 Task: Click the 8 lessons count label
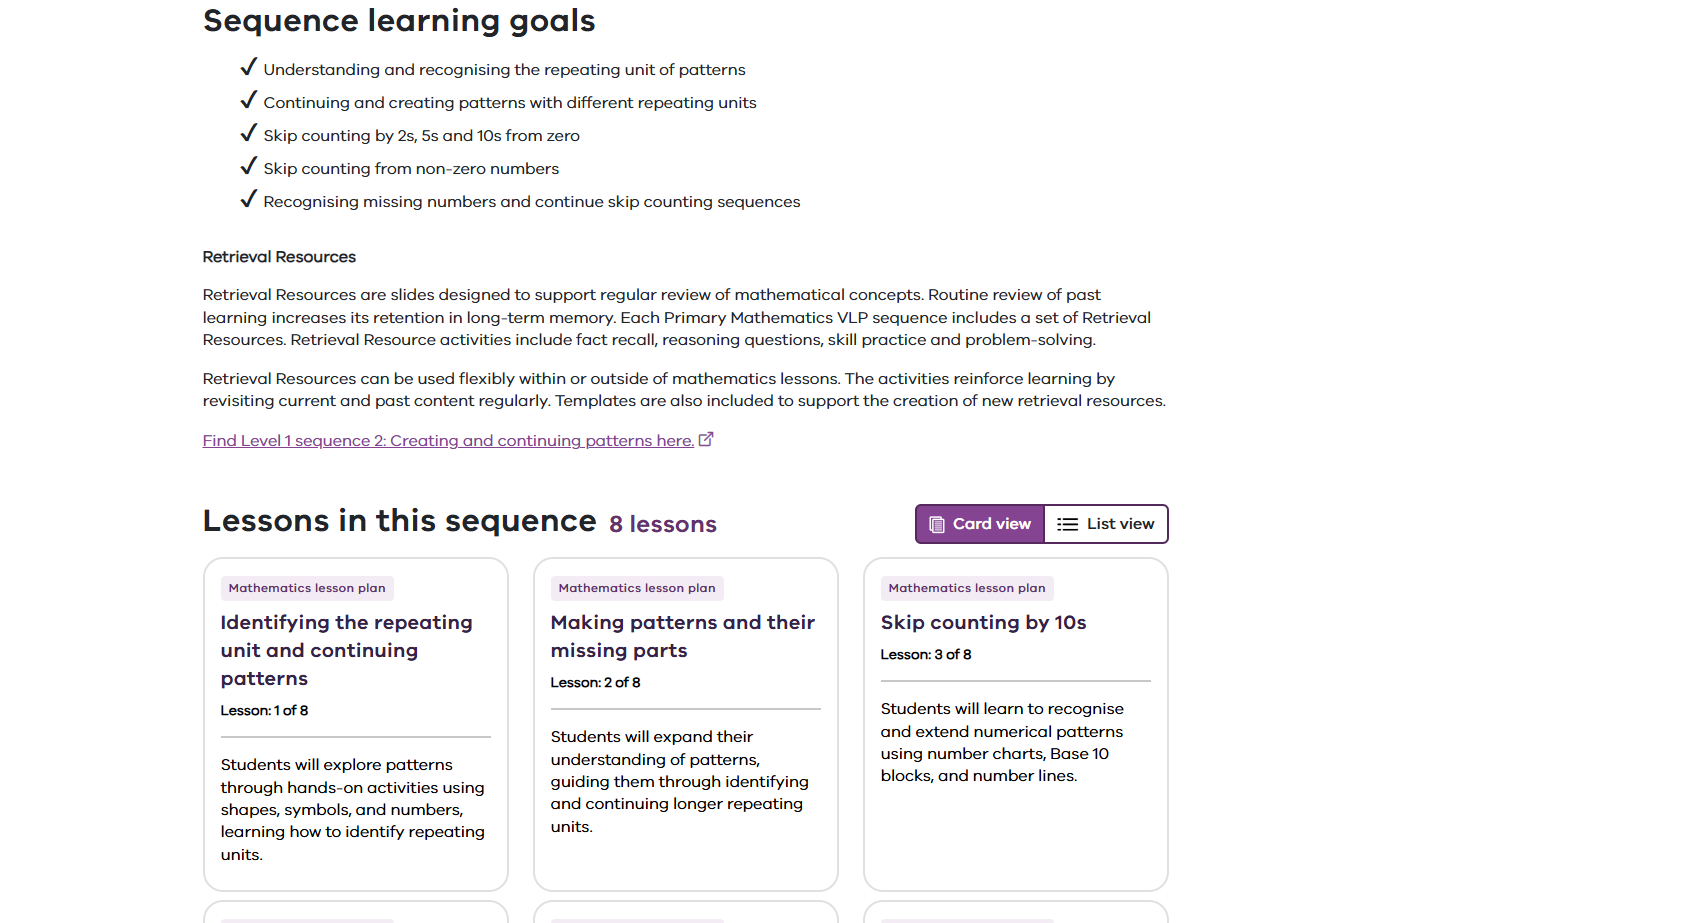[x=663, y=524]
